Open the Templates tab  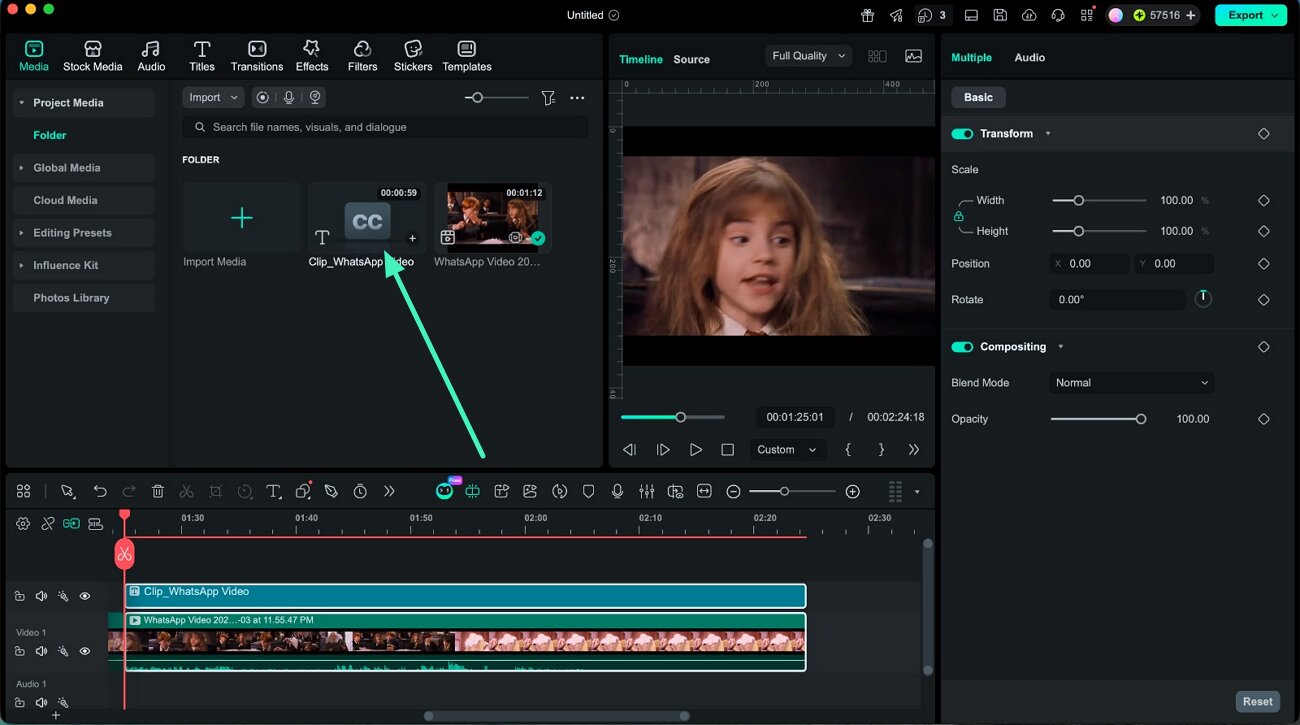[x=467, y=56]
